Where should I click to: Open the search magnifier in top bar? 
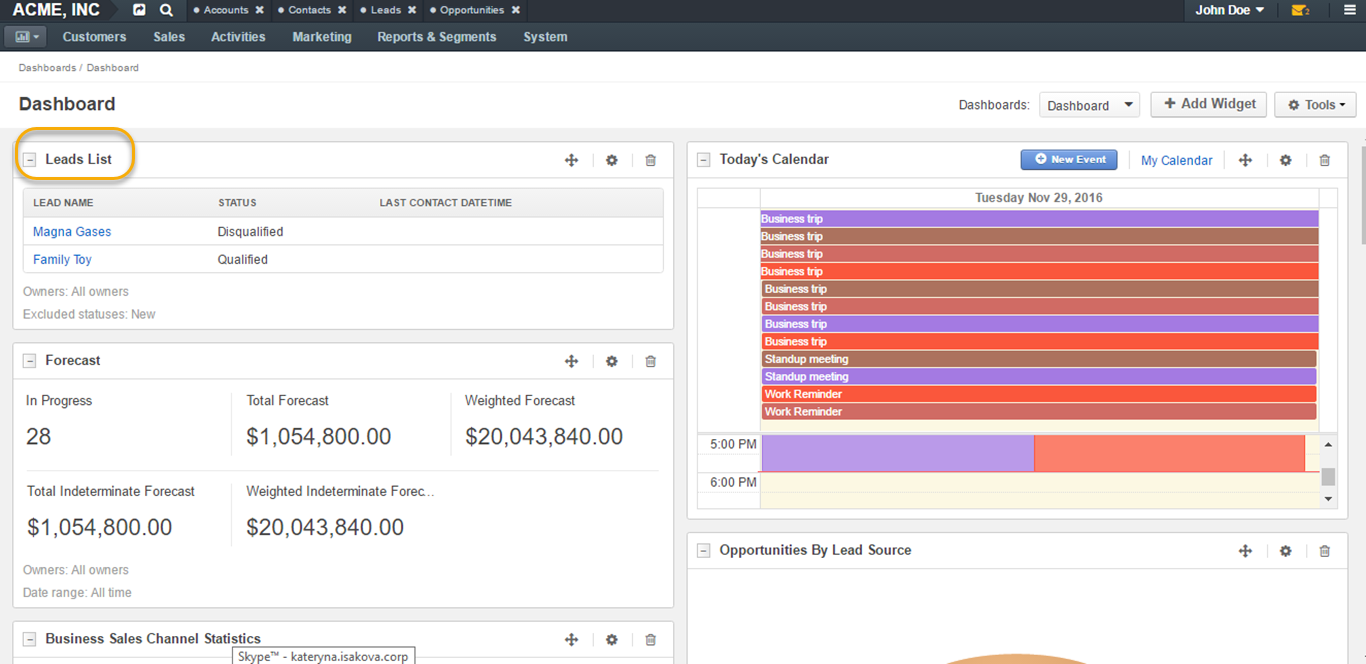click(x=166, y=10)
